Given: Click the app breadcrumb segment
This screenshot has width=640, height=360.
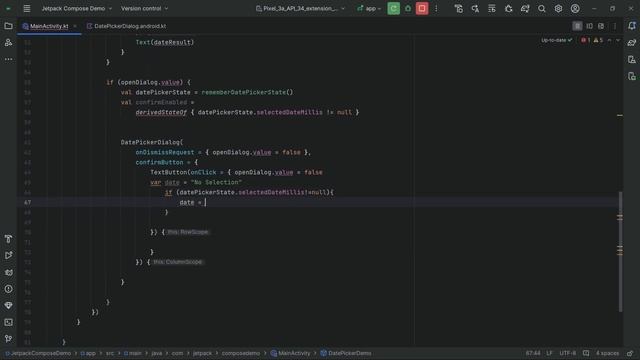Looking at the screenshot, I should 88,353.
